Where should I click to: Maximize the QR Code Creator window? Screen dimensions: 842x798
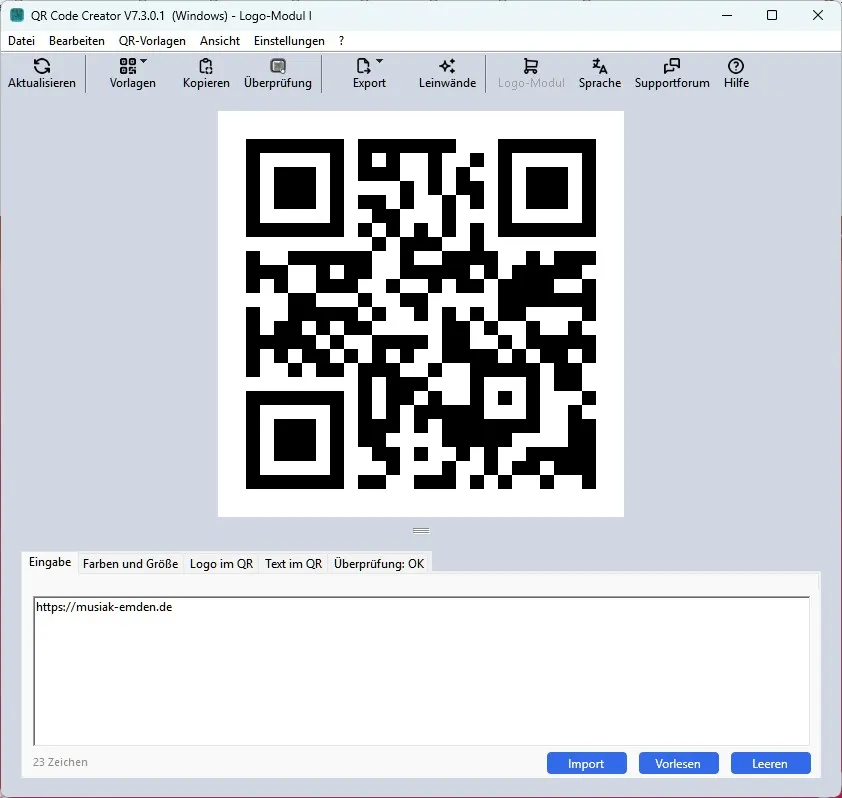[x=772, y=15]
